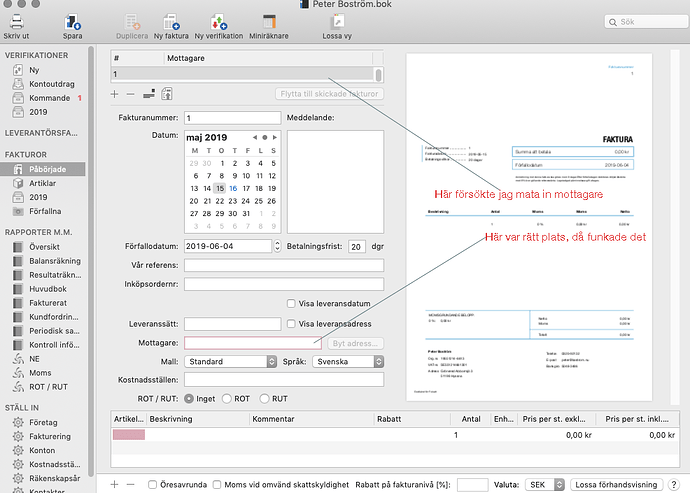Open Ny under Verifikationer
690x493 pixels.
[x=34, y=70]
